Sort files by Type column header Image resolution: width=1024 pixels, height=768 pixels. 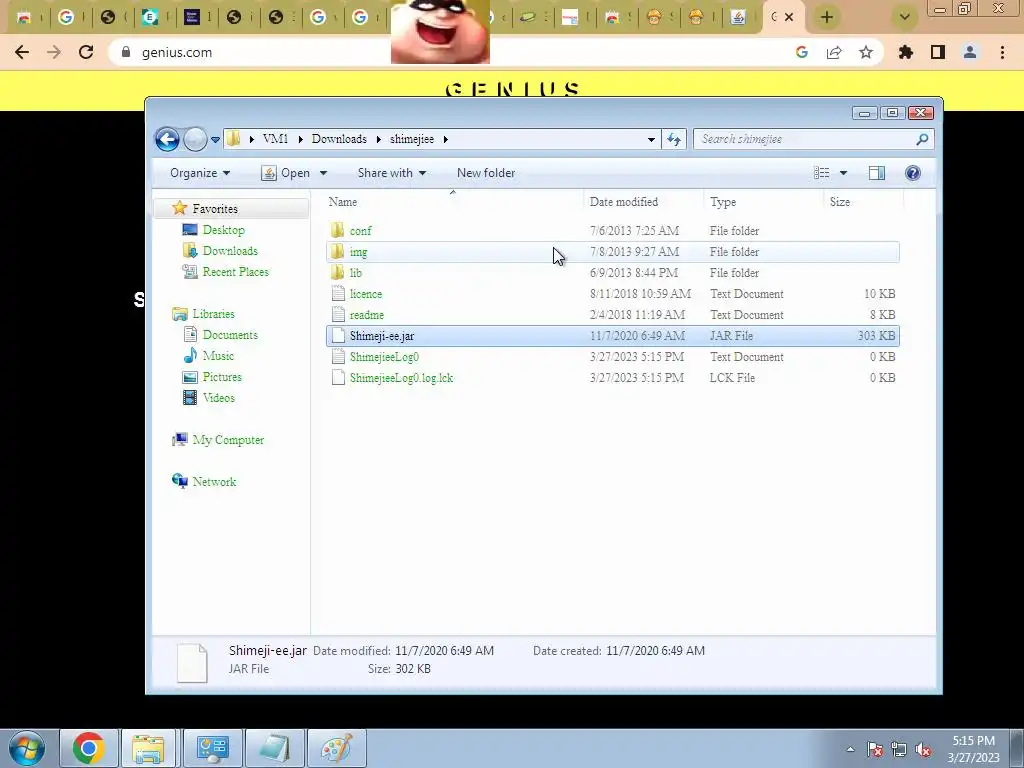[x=723, y=202]
